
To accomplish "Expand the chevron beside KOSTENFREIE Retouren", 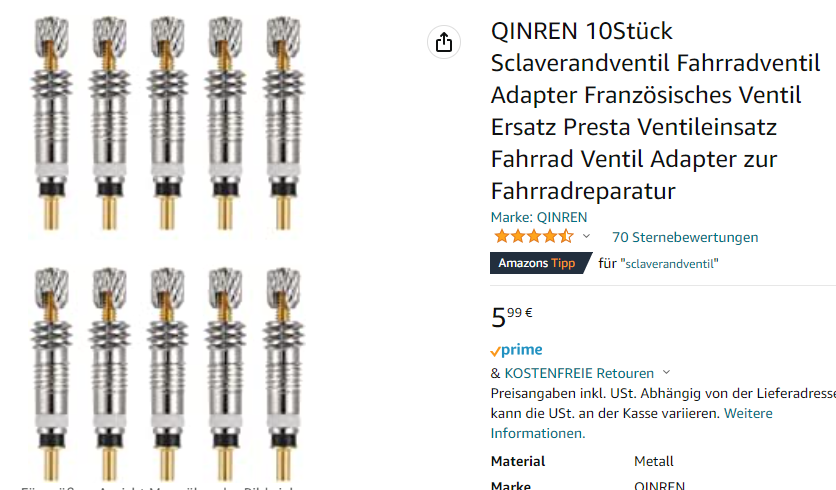I will pos(666,372).
